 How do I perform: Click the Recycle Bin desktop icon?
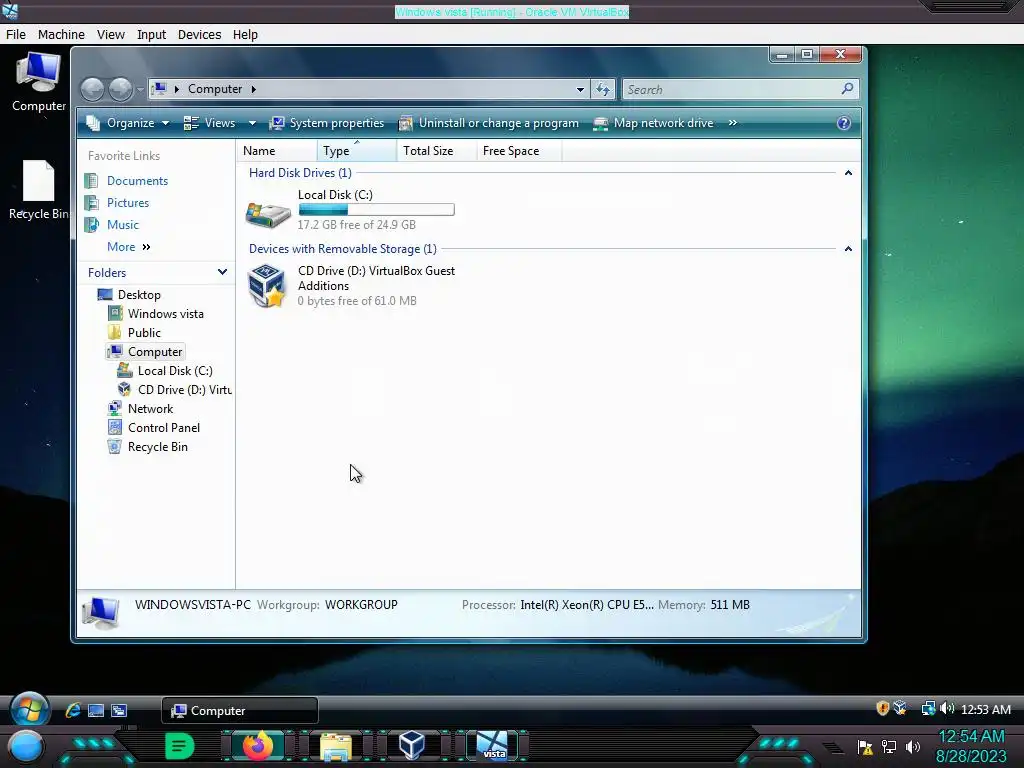click(39, 189)
